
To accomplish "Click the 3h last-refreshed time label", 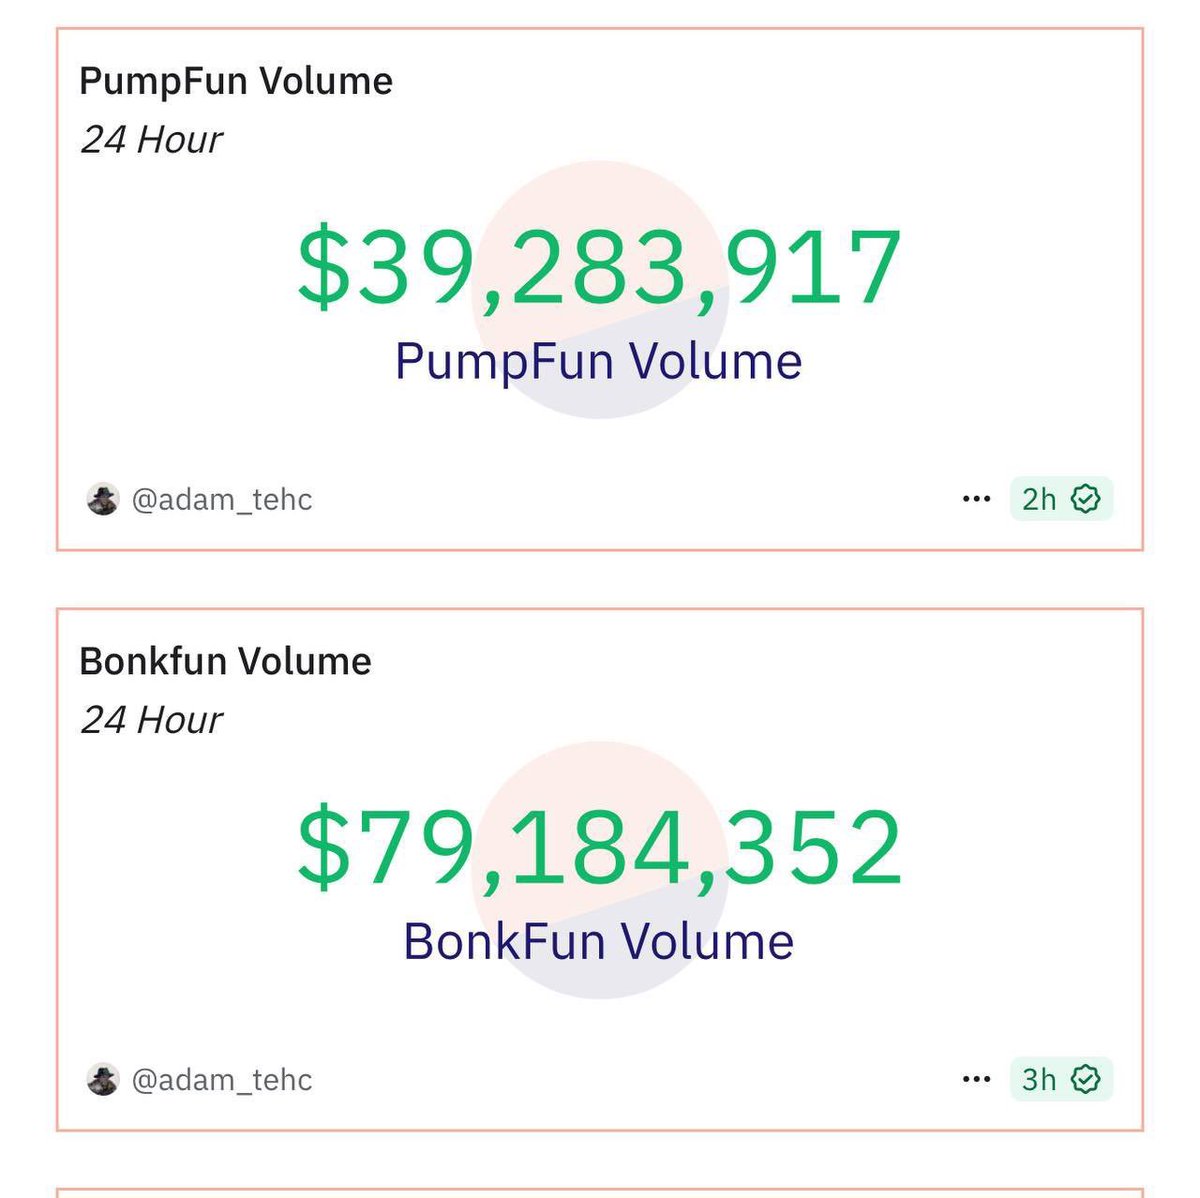I will click(x=1039, y=1079).
